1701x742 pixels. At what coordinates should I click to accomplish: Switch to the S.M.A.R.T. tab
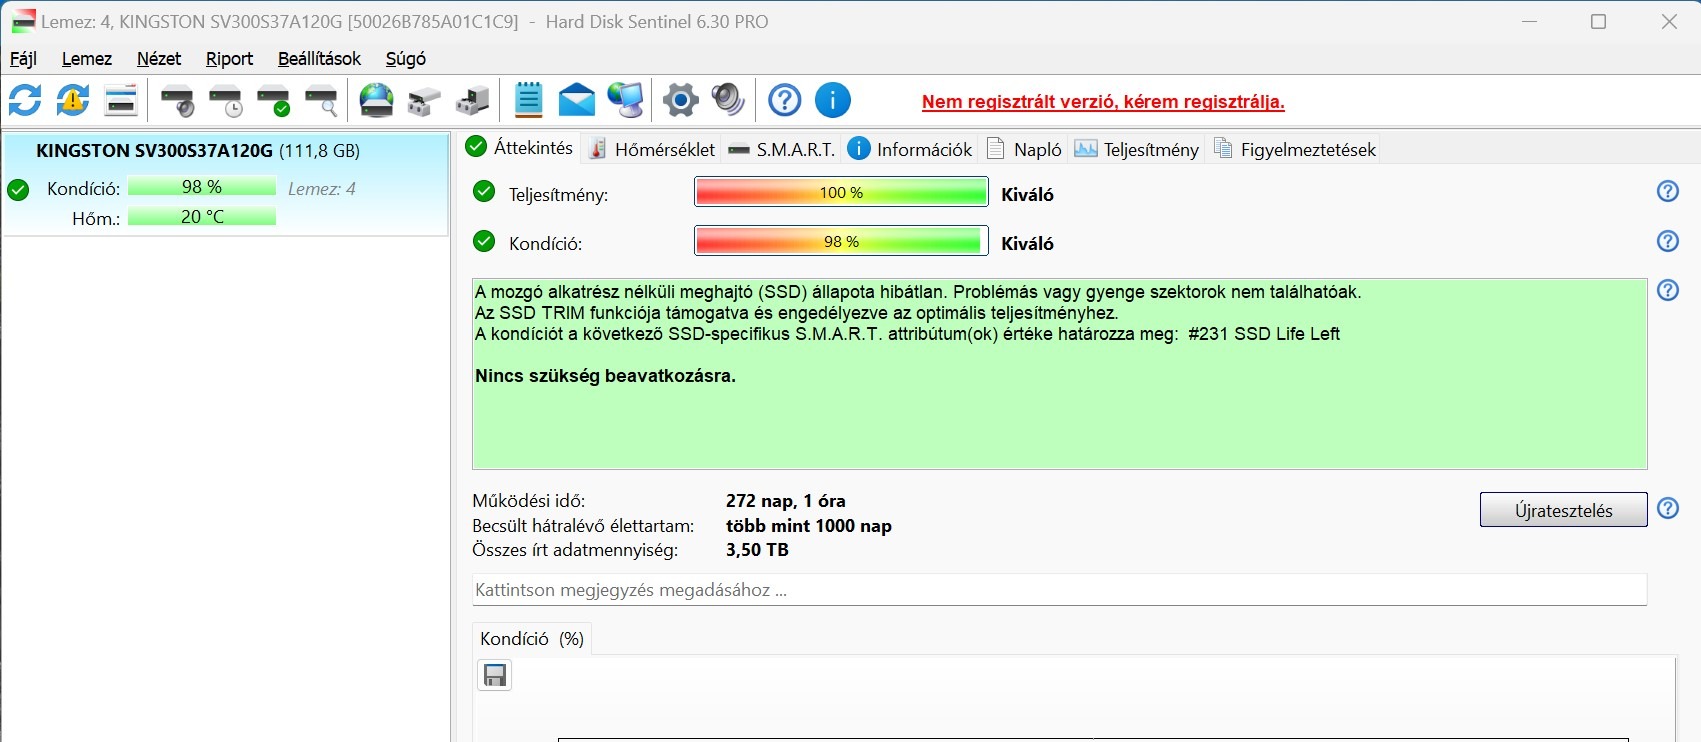(782, 149)
